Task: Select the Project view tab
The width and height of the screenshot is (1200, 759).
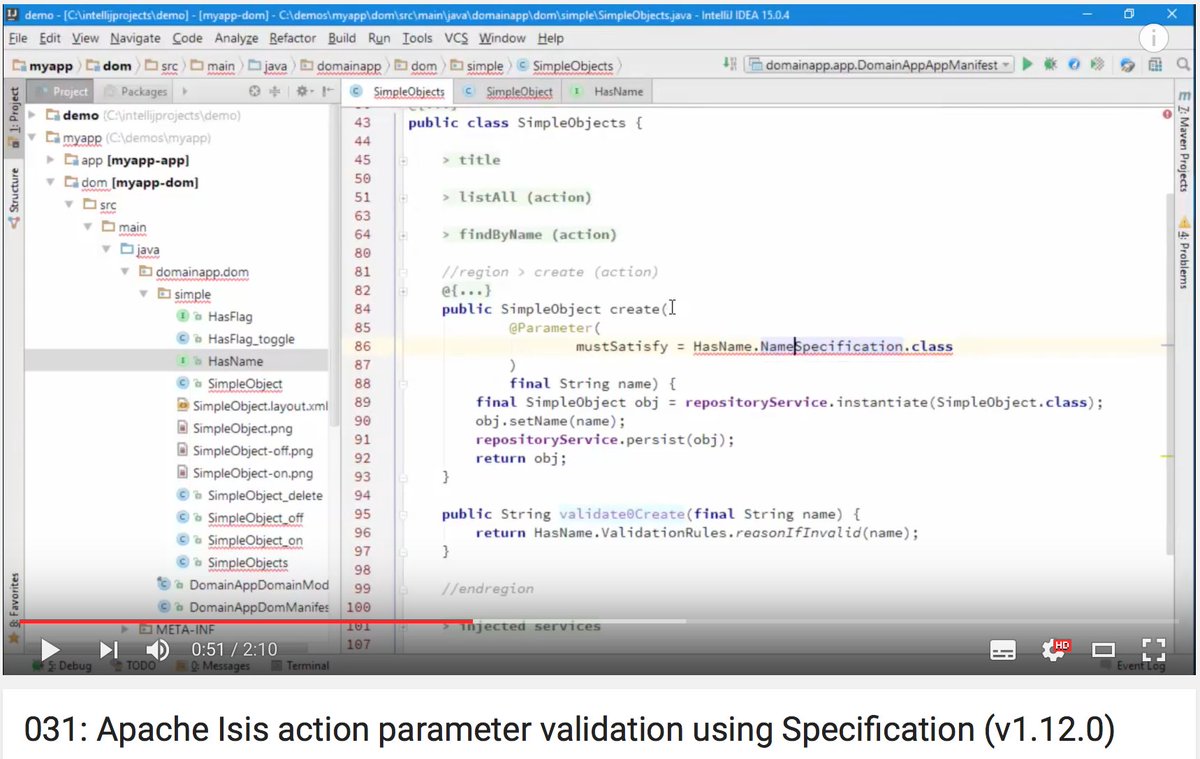Action: tap(62, 91)
